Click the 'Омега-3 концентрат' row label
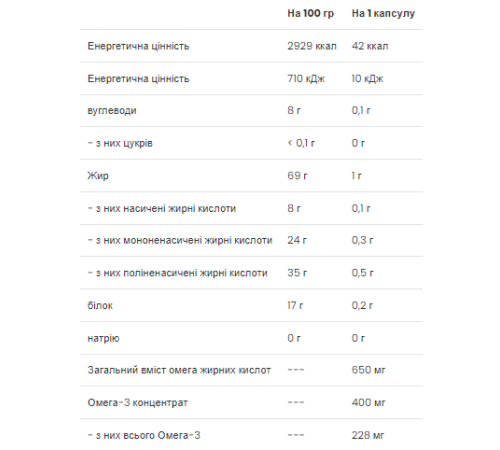Viewport: 500px width, 450px height. 137,403
